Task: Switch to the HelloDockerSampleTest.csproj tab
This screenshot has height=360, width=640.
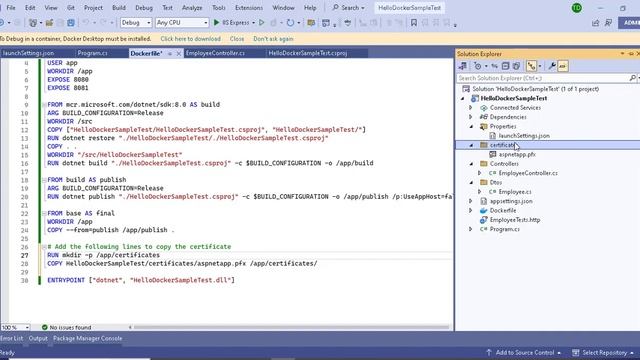Action: click(x=307, y=53)
